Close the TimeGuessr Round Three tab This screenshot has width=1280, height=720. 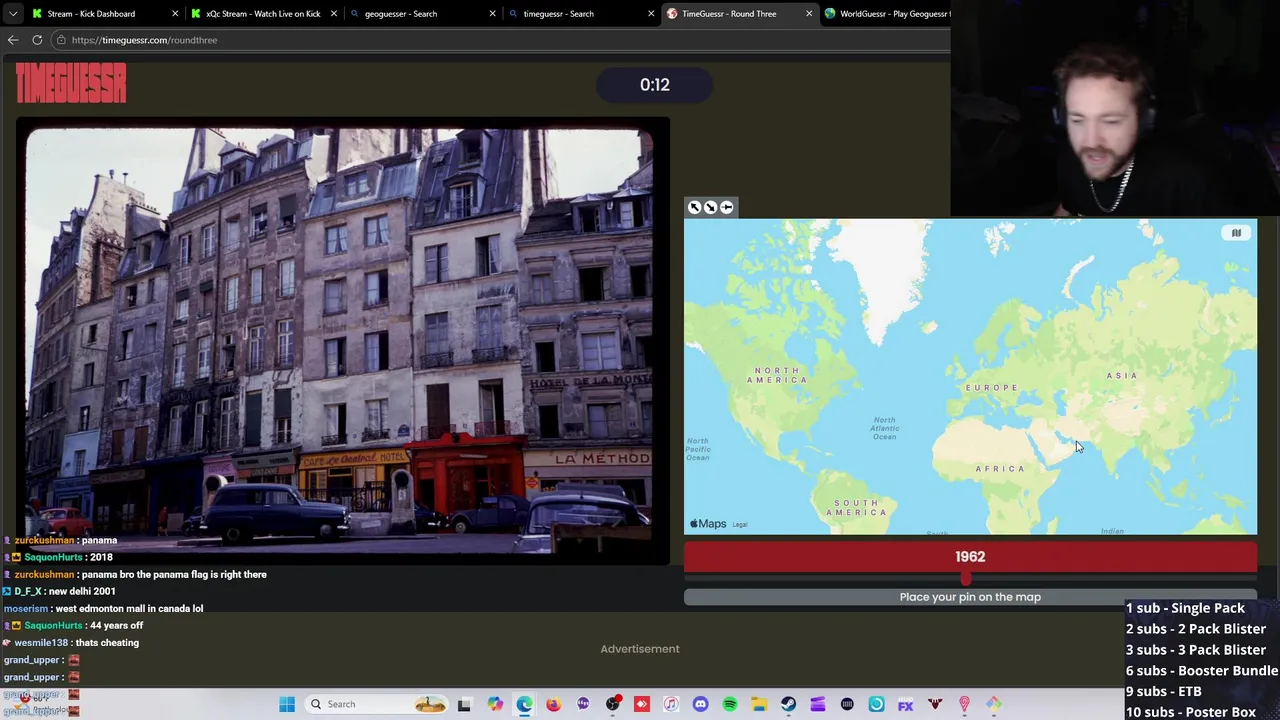(809, 14)
